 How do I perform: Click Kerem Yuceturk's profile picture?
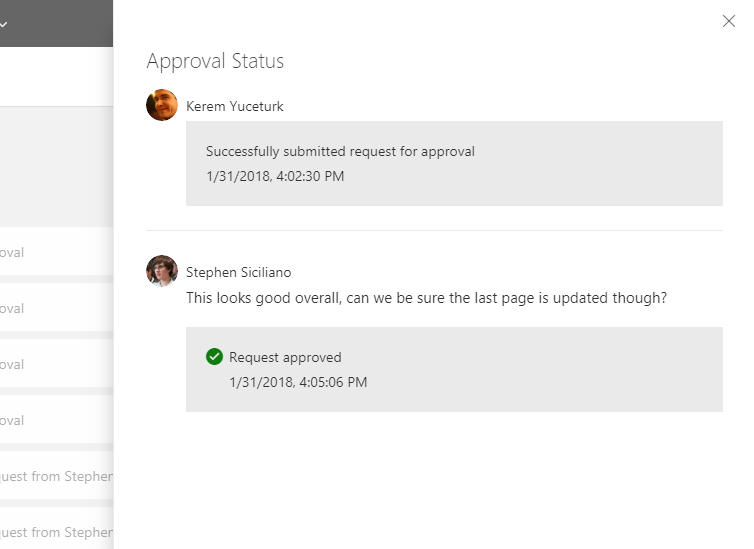(162, 105)
